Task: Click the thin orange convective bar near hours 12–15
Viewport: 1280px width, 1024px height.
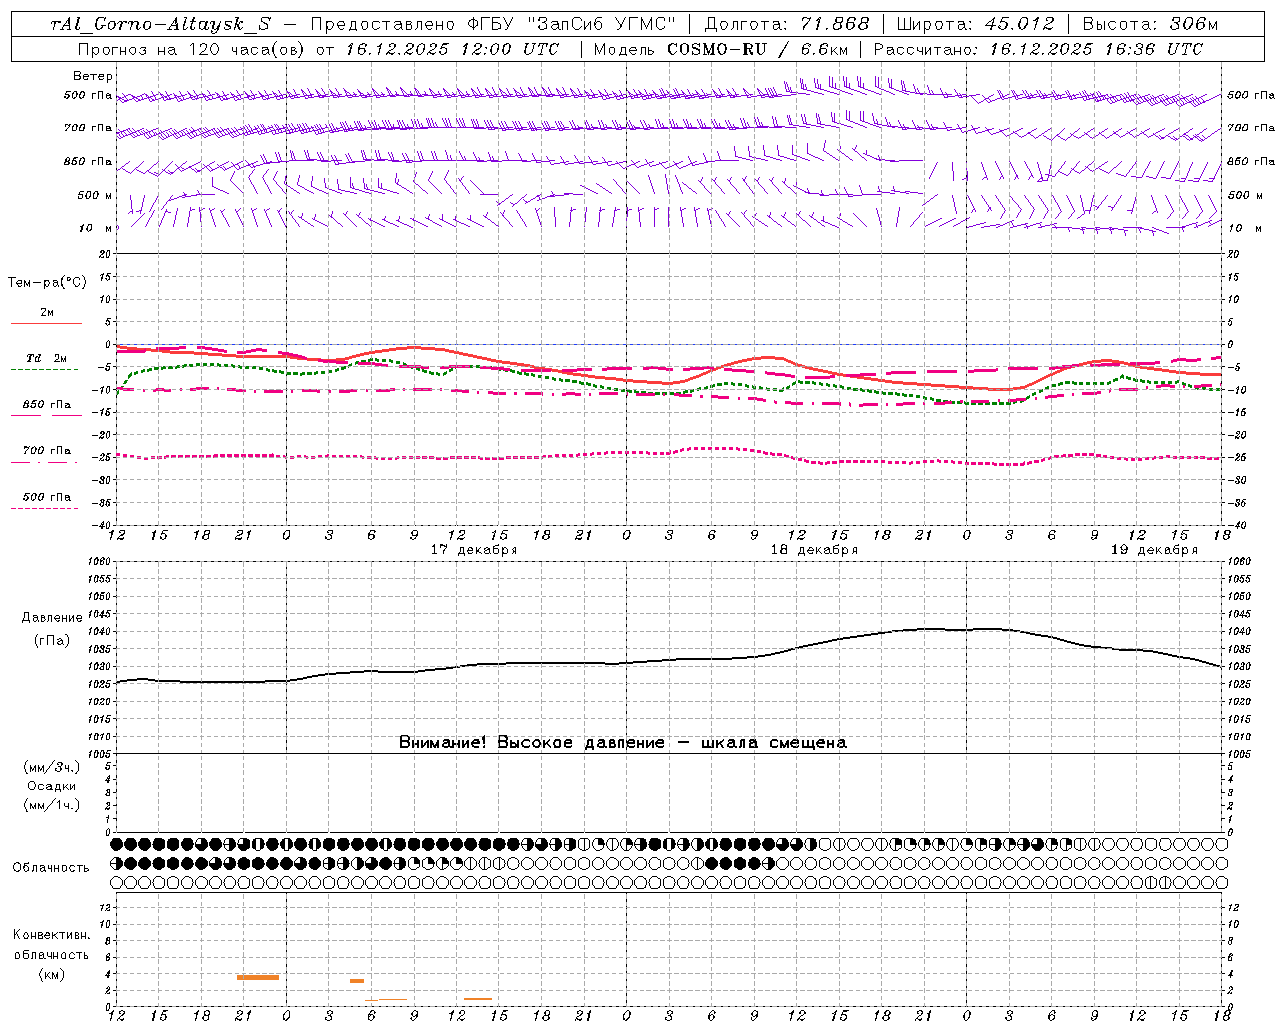Action: click(x=478, y=999)
